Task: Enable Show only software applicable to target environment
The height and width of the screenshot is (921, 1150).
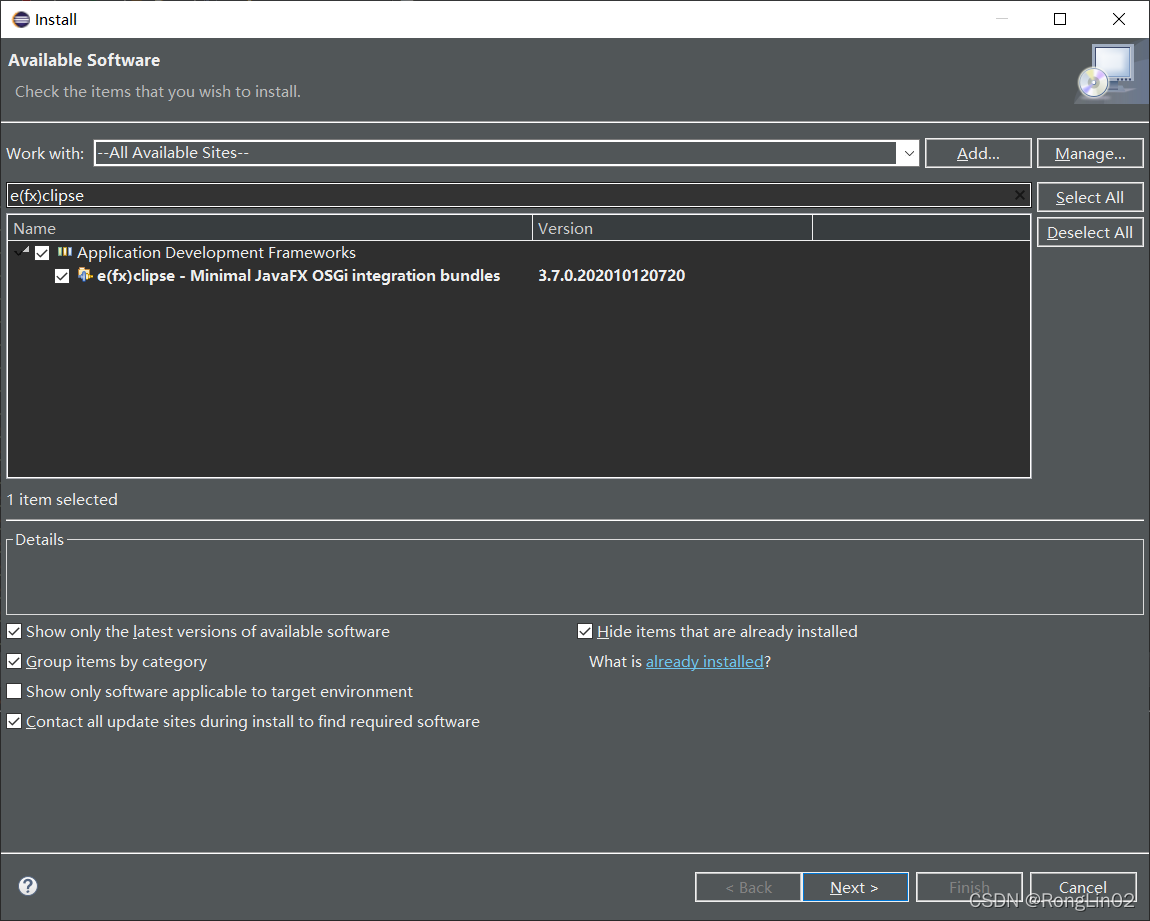Action: [14, 691]
